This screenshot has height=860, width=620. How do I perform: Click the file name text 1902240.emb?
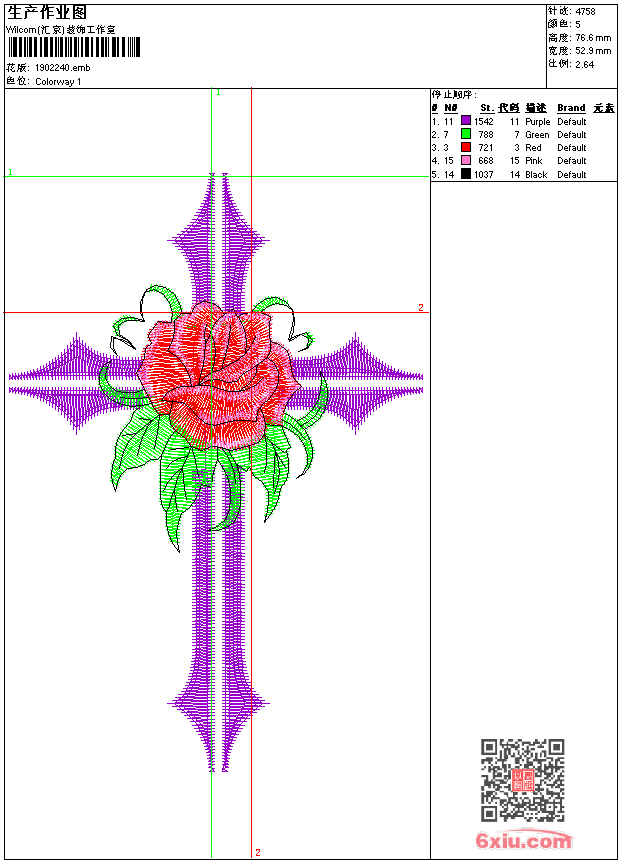click(x=63, y=68)
